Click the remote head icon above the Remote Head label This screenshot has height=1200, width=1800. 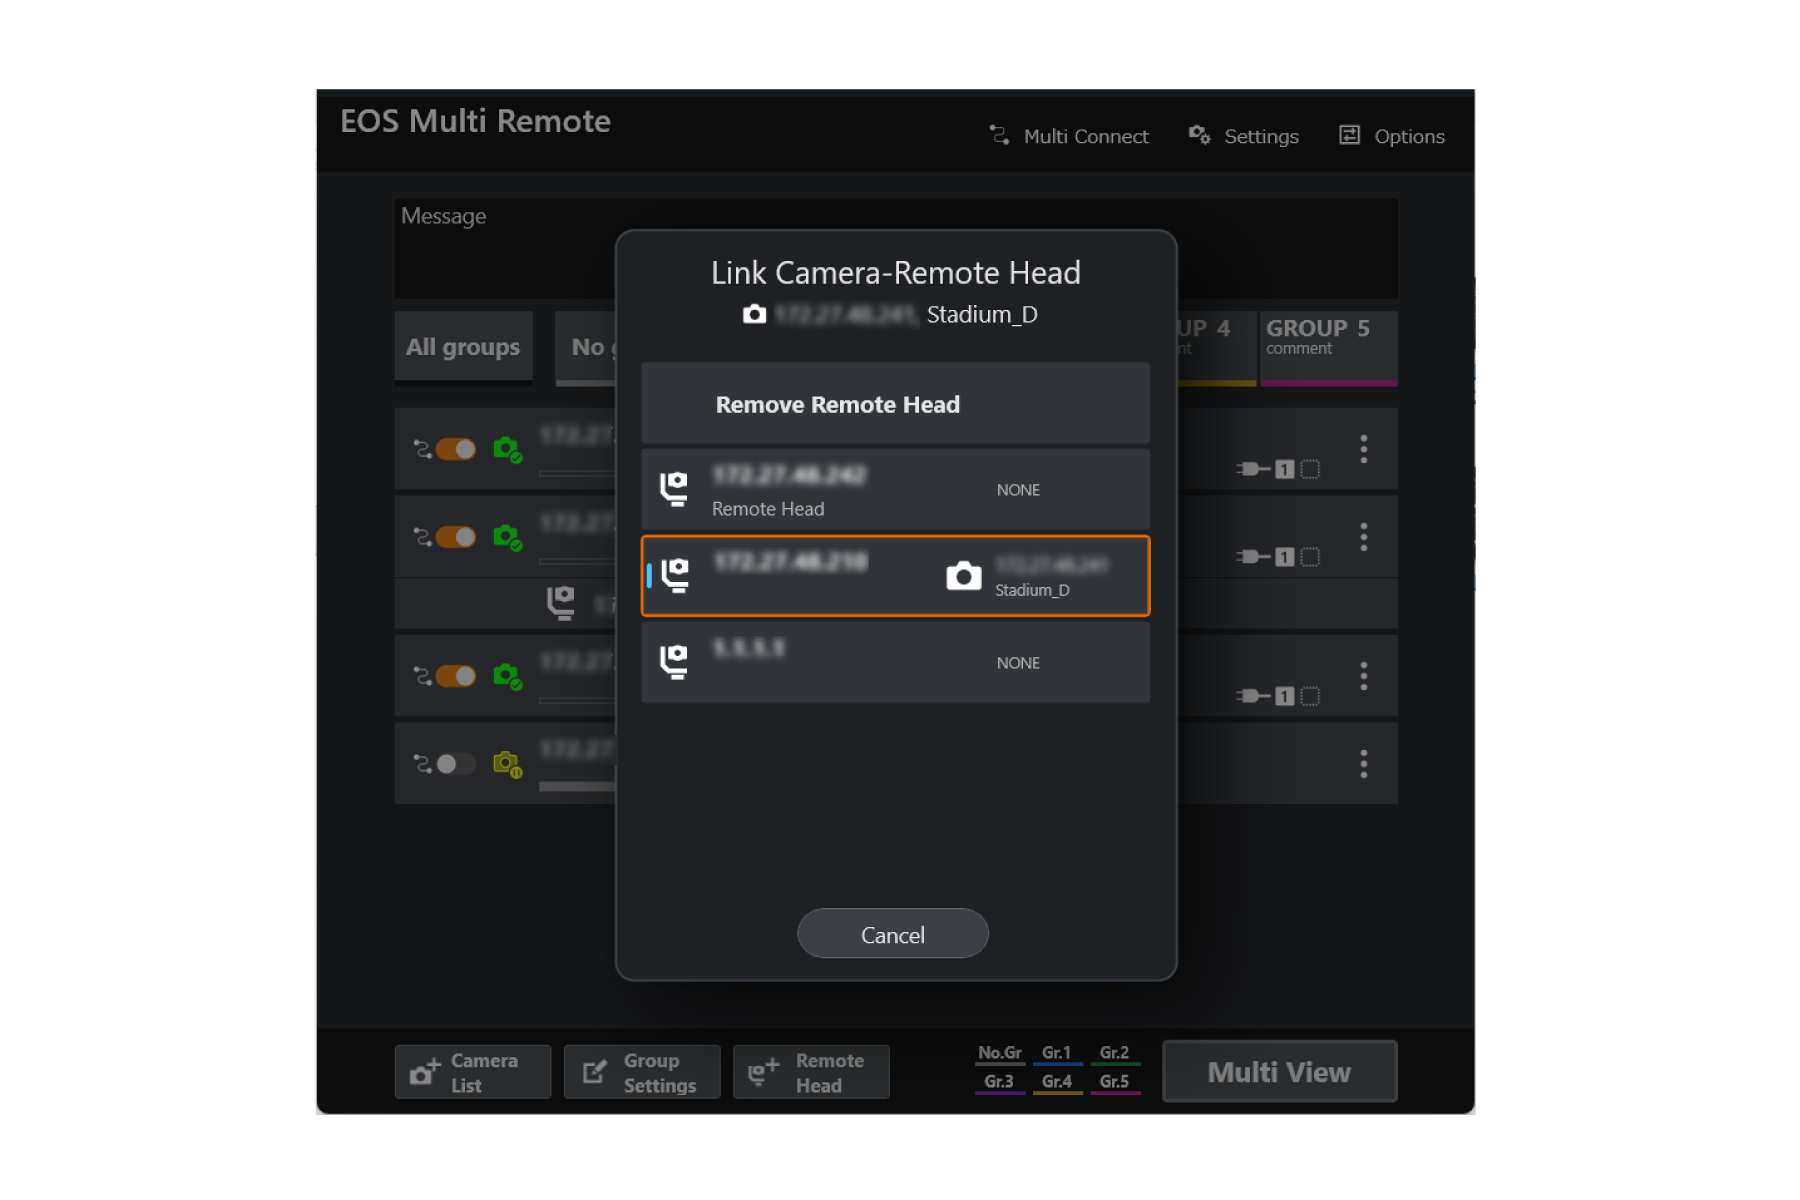pyautogui.click(x=674, y=488)
